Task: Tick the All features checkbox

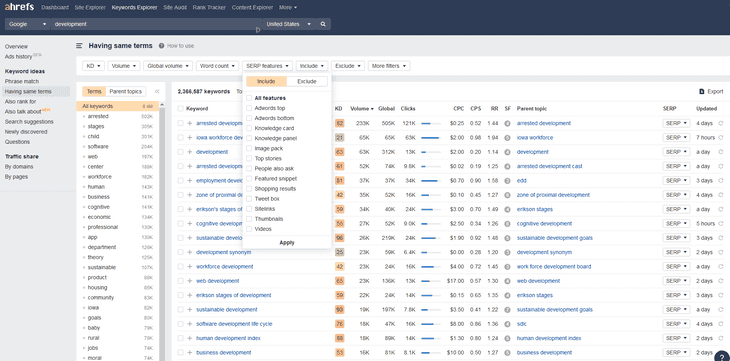Action: pos(249,98)
